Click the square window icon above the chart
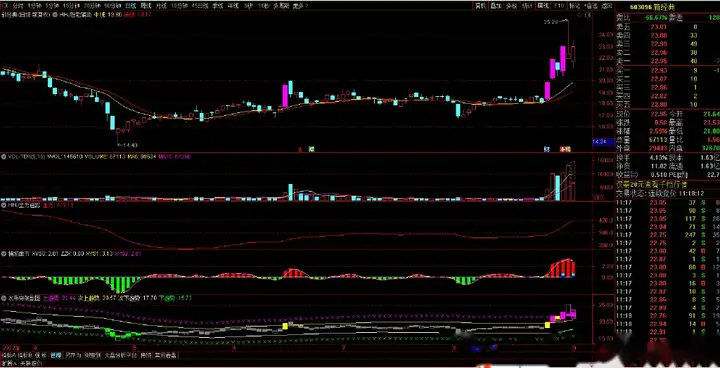Screen dimensions: 720x368 coord(588,15)
